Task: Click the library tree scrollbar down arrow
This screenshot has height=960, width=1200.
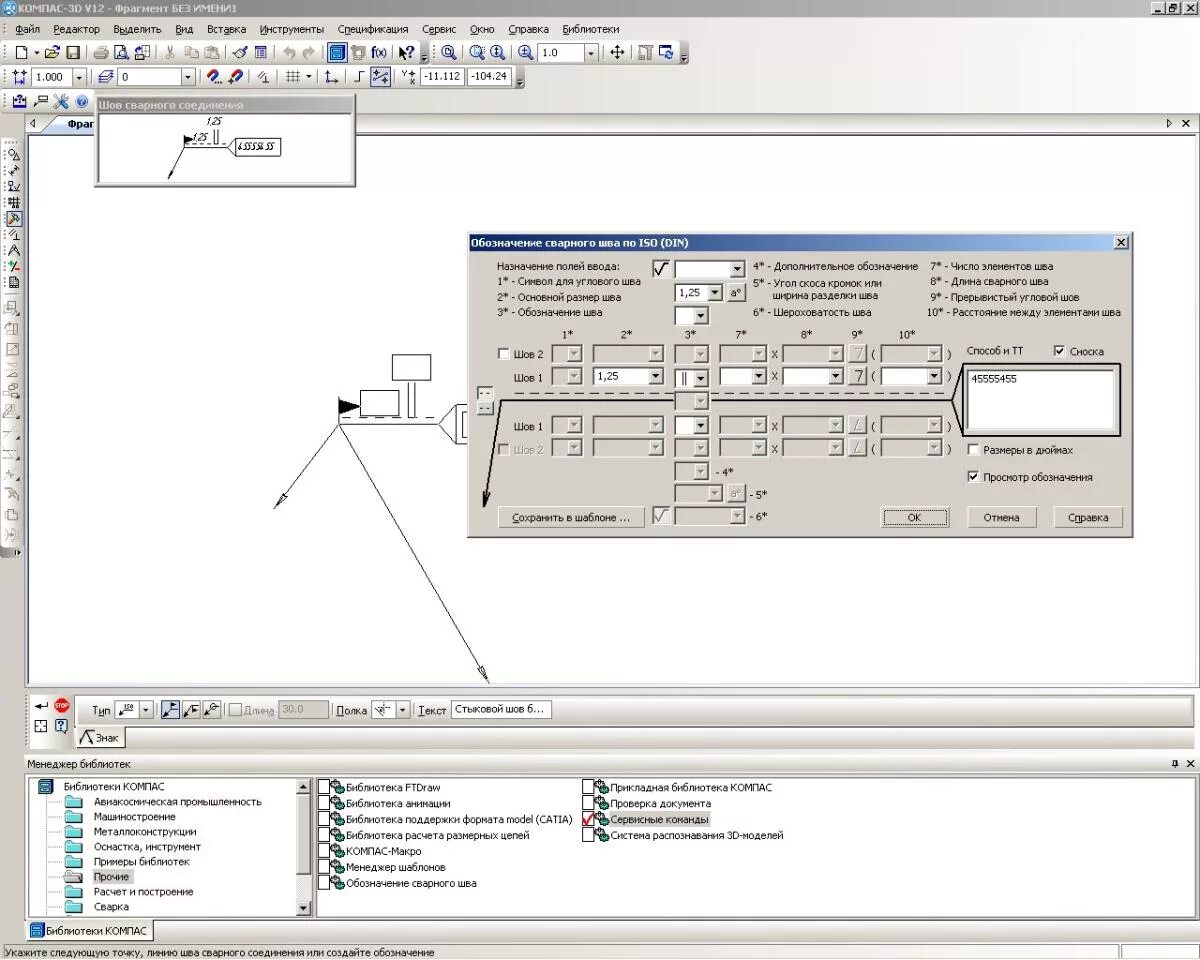Action: [305, 907]
